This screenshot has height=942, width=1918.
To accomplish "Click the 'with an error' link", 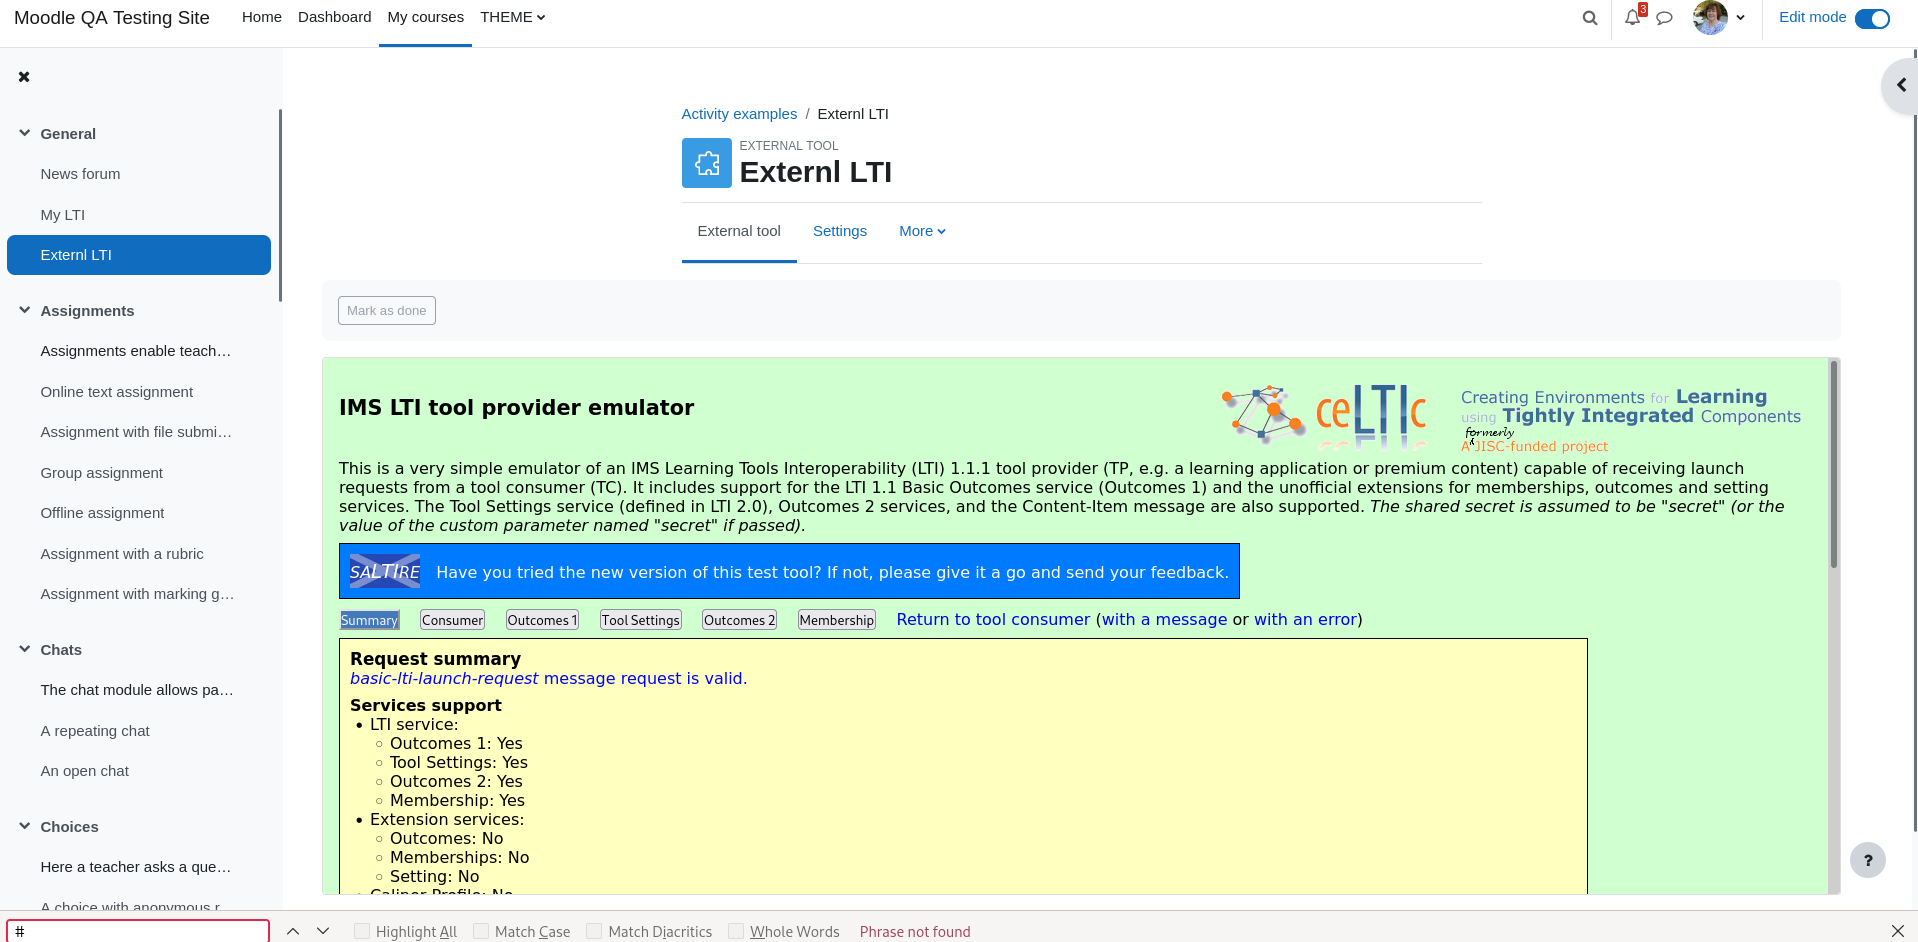I will click(1305, 619).
